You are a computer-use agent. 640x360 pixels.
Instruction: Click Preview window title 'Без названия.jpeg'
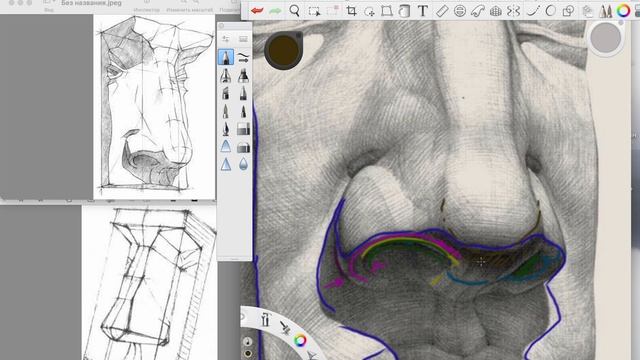91,3
